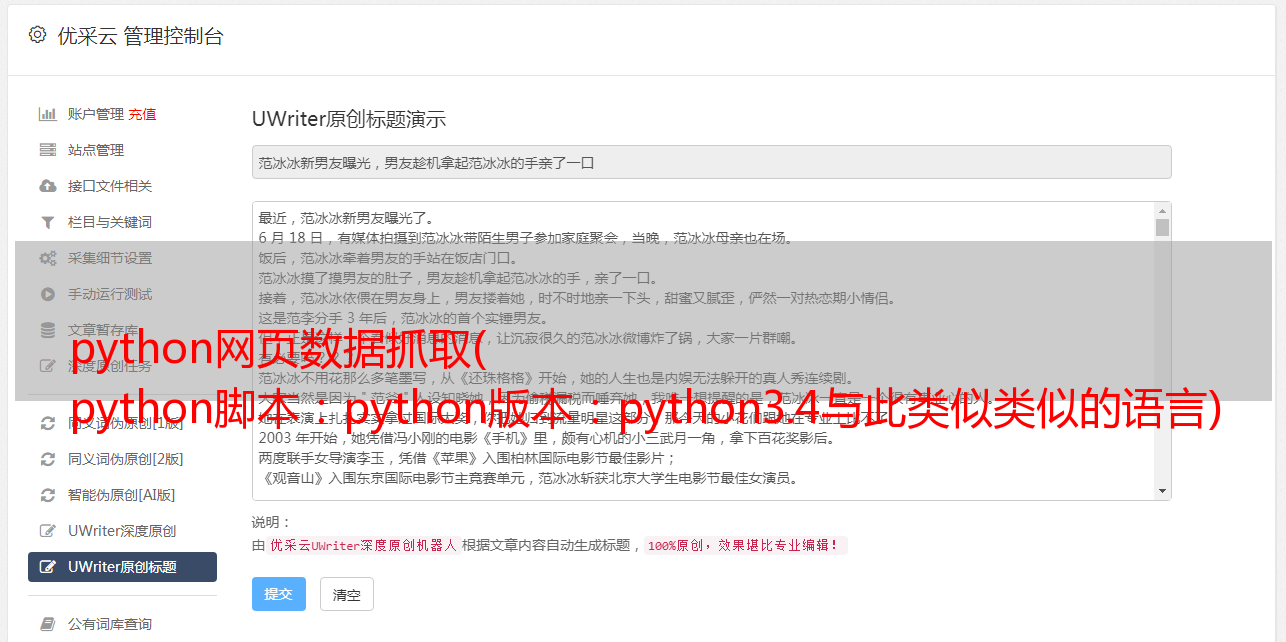The image size is (1286, 642).
Task: Click the gear icon beside 优采云 管理控制台
Action: 37,35
